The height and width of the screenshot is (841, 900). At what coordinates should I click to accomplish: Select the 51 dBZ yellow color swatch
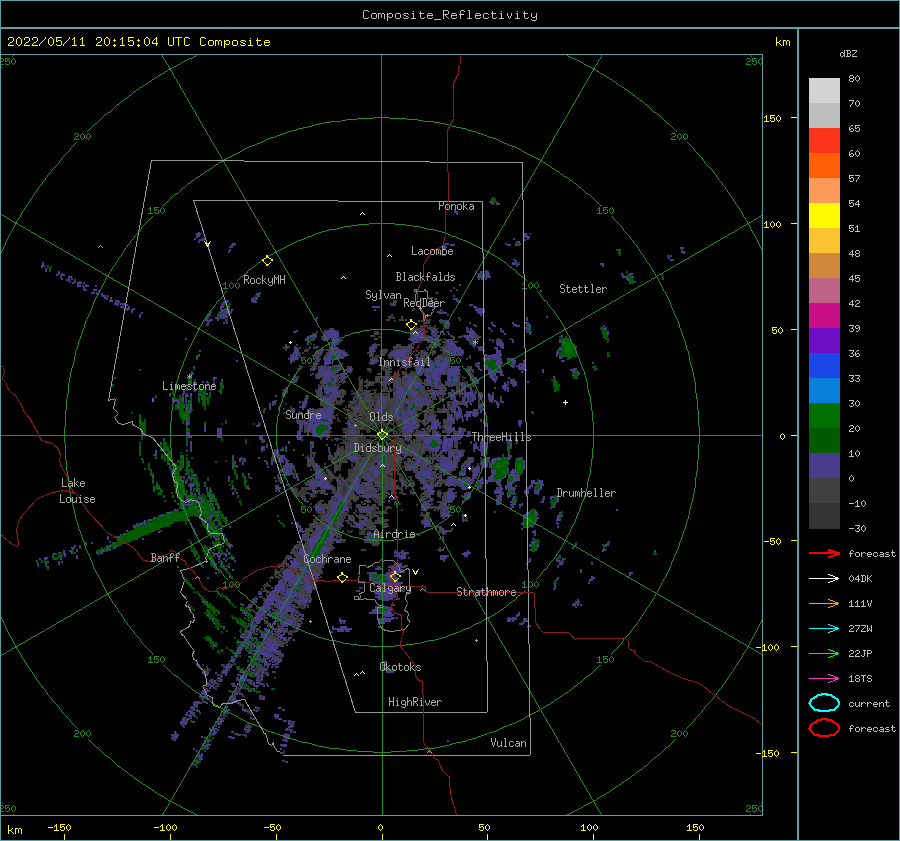coord(824,215)
